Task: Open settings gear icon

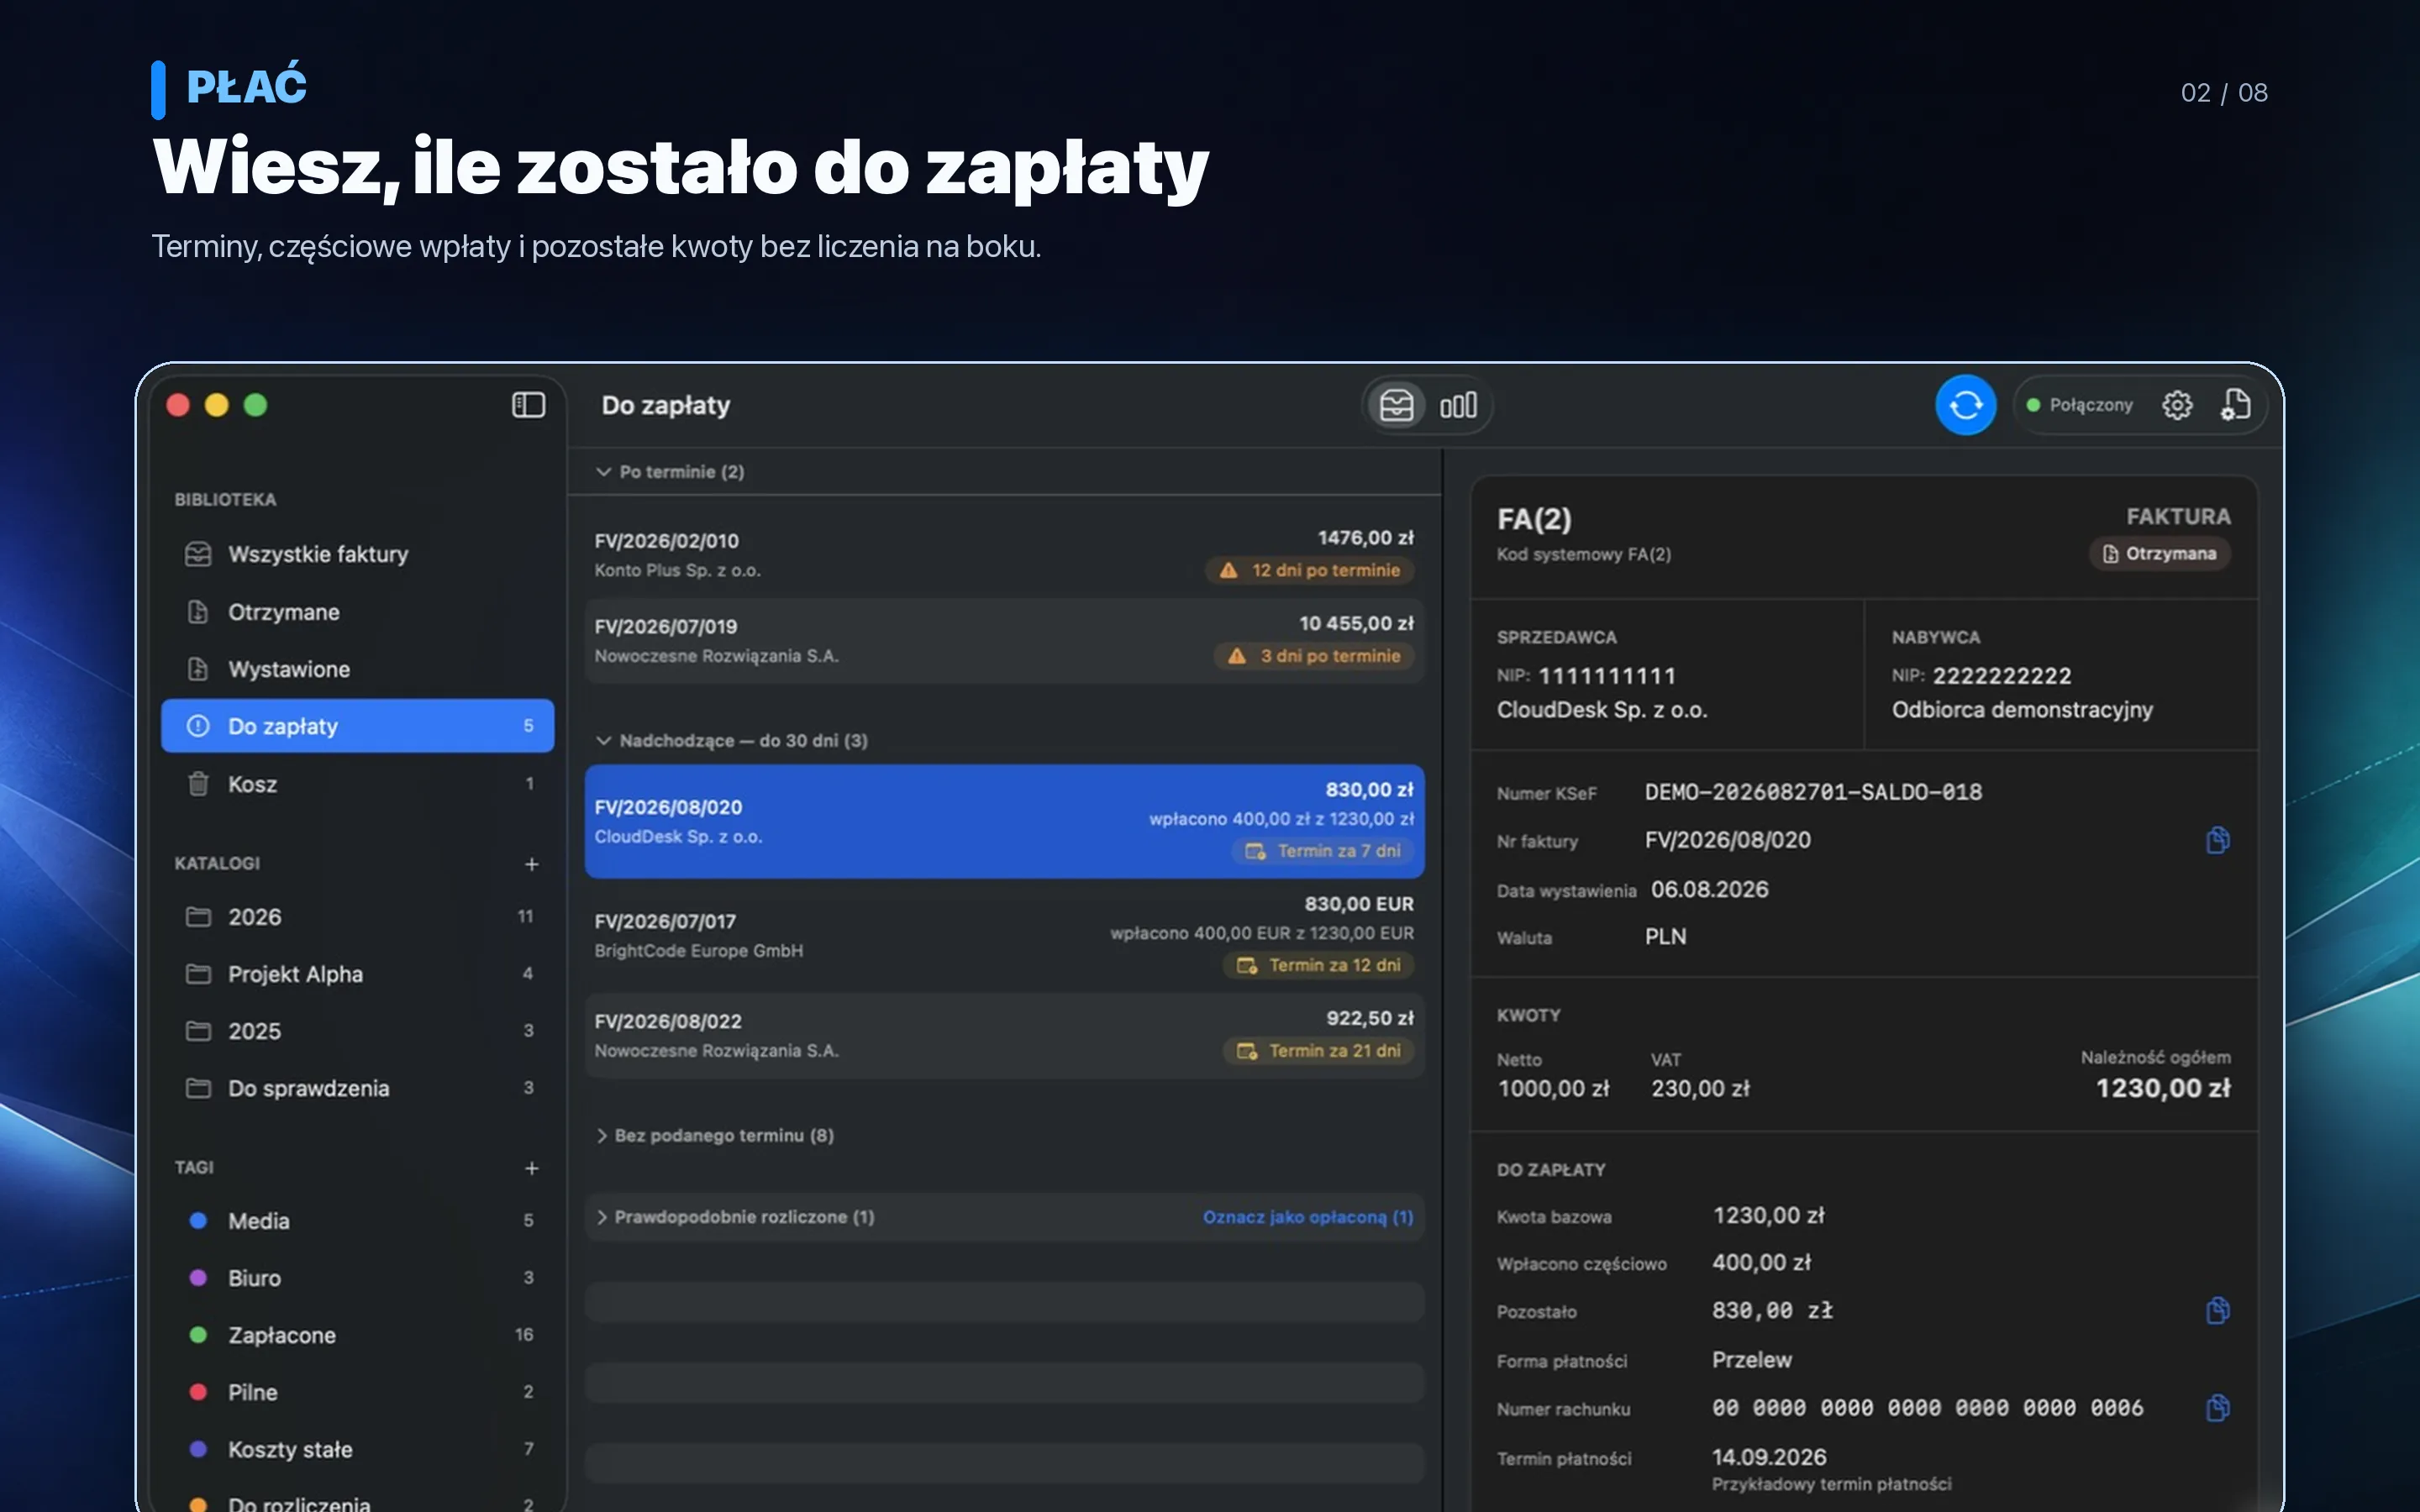Action: pyautogui.click(x=2177, y=405)
